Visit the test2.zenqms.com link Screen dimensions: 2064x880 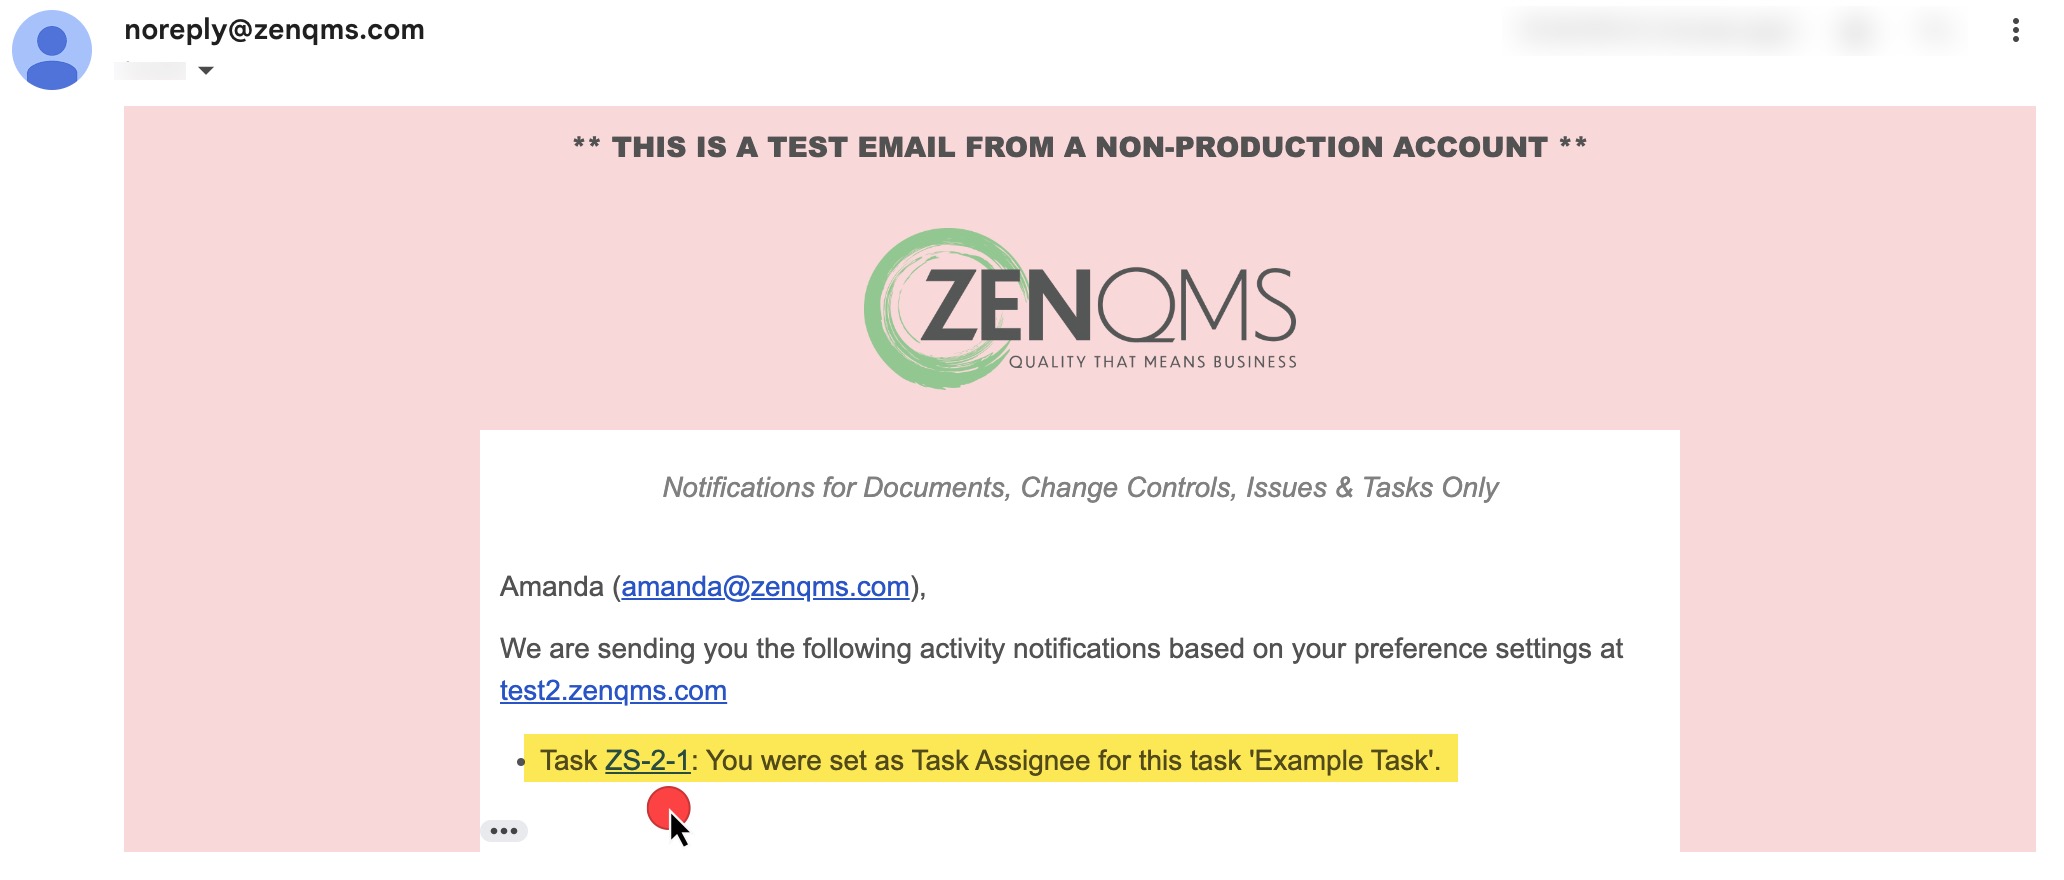pos(613,691)
